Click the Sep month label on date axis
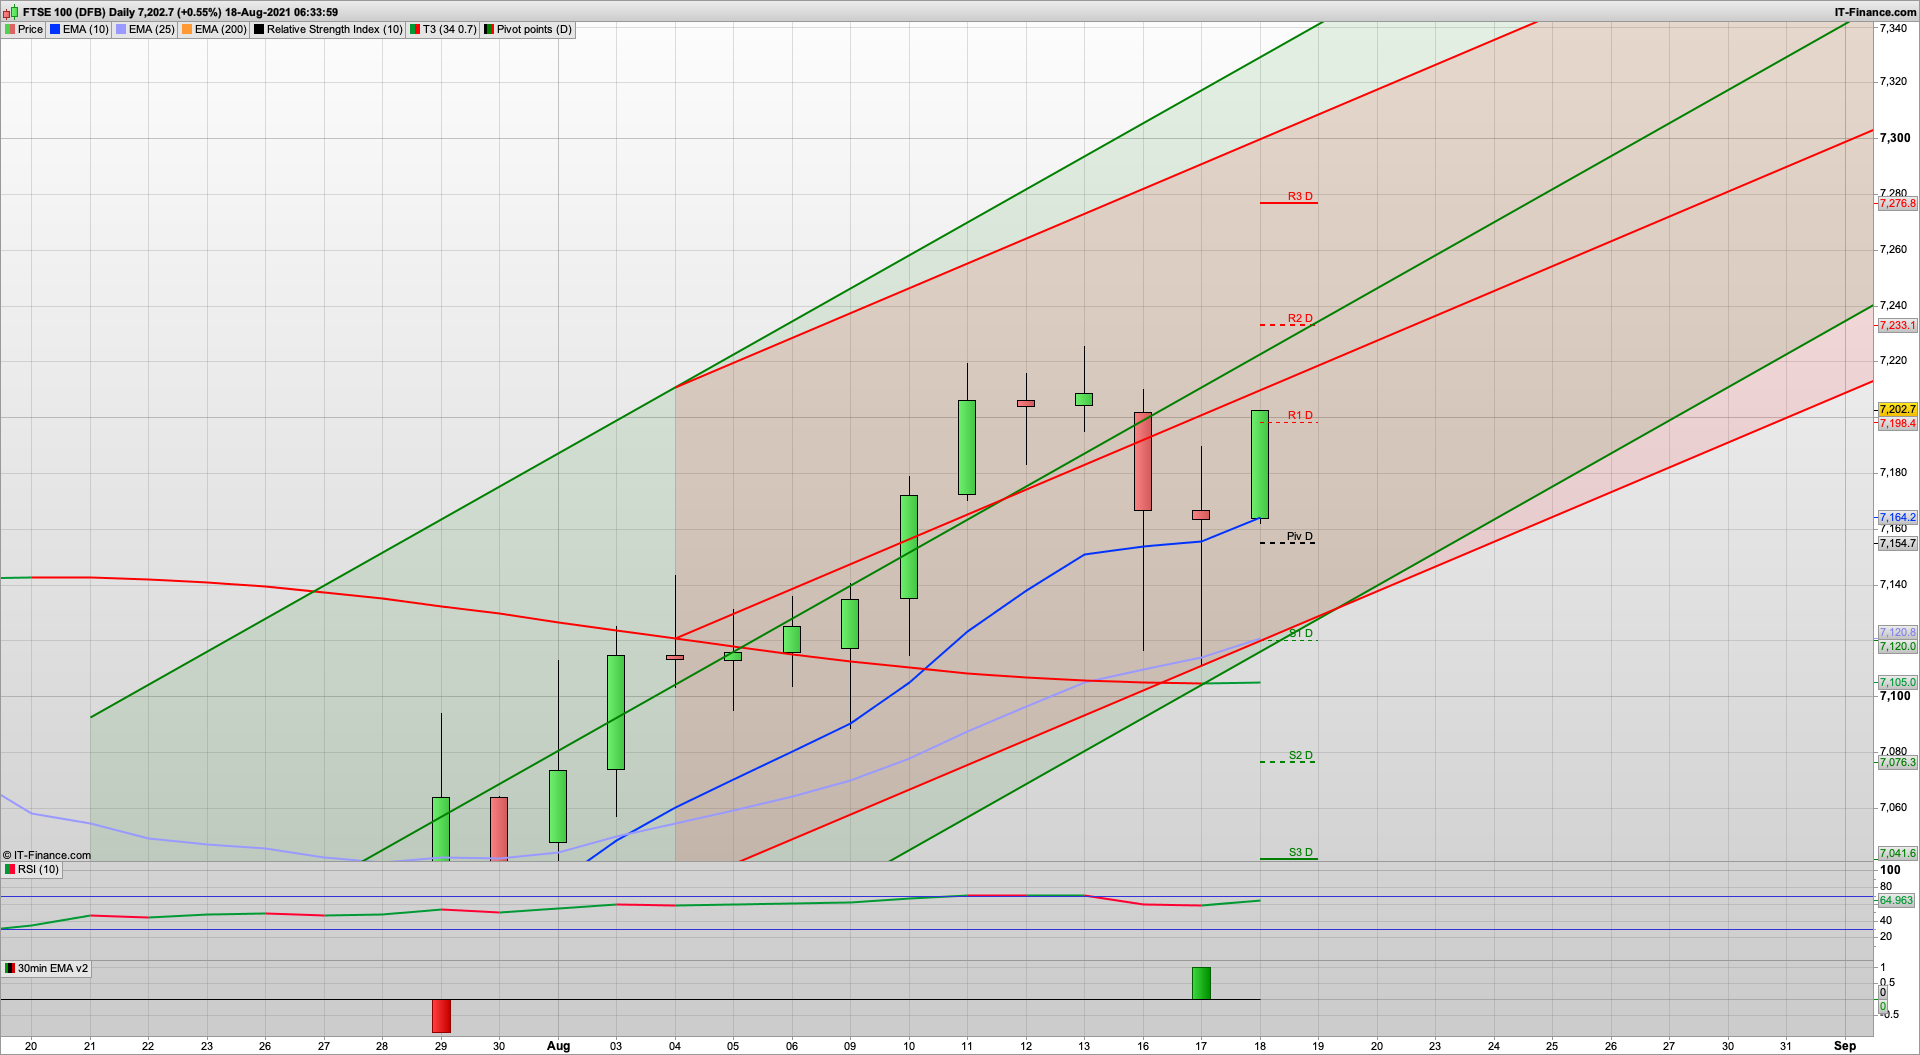 (1845, 1046)
